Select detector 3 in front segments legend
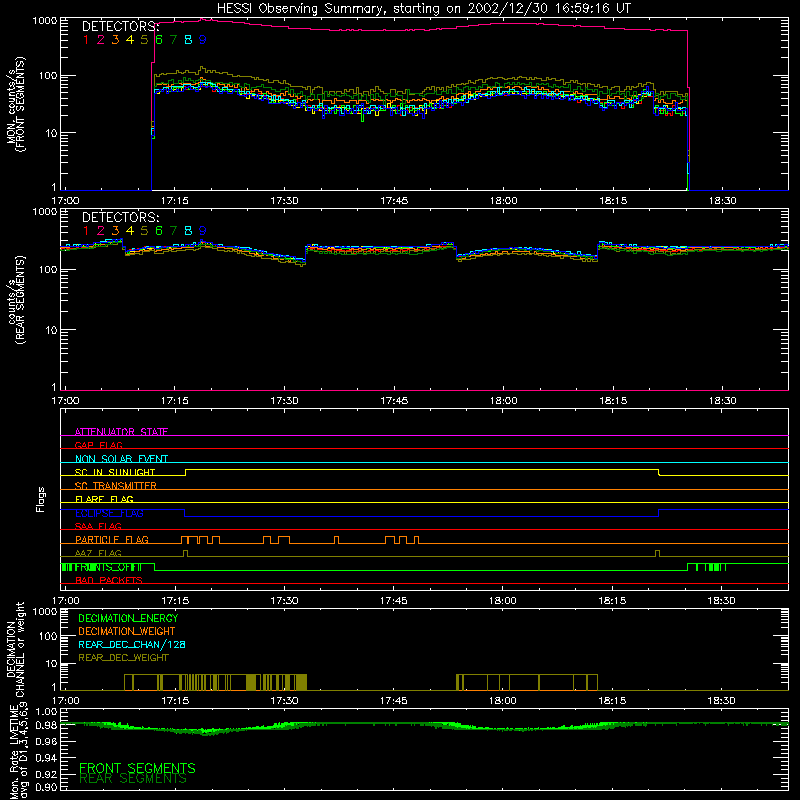The image size is (800, 800). tap(115, 40)
